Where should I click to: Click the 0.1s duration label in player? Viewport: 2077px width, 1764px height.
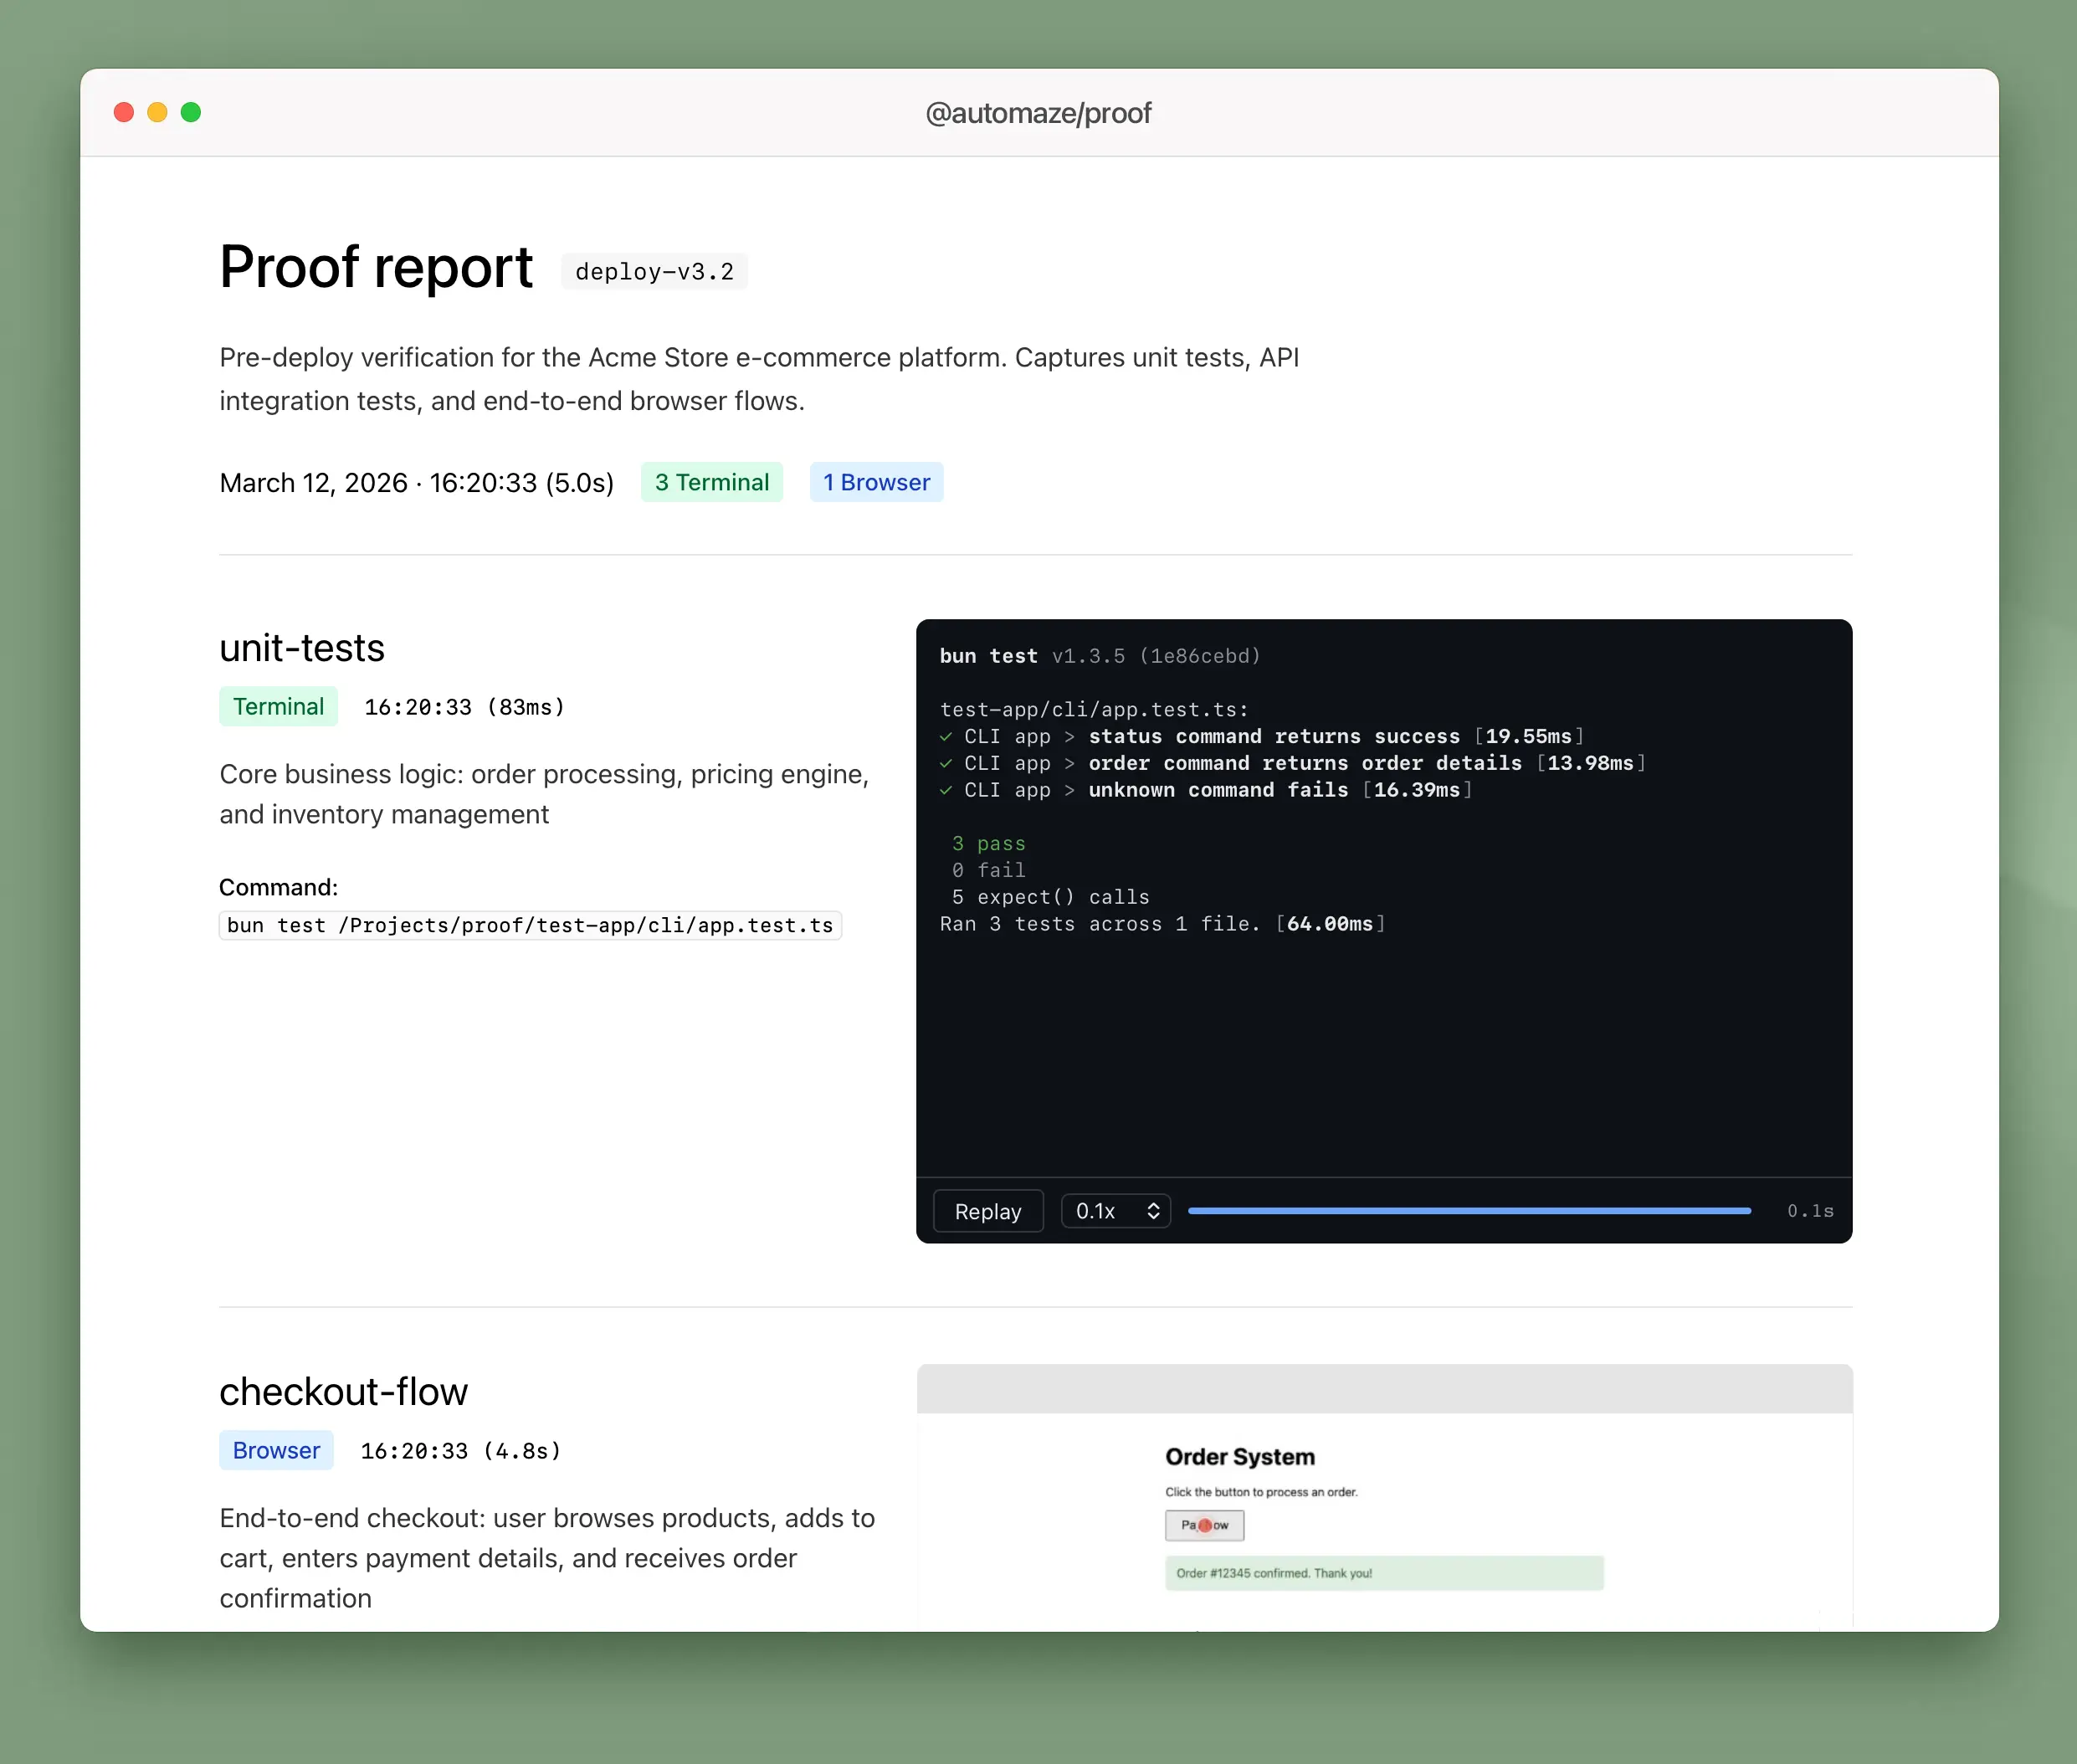[x=1810, y=1211]
